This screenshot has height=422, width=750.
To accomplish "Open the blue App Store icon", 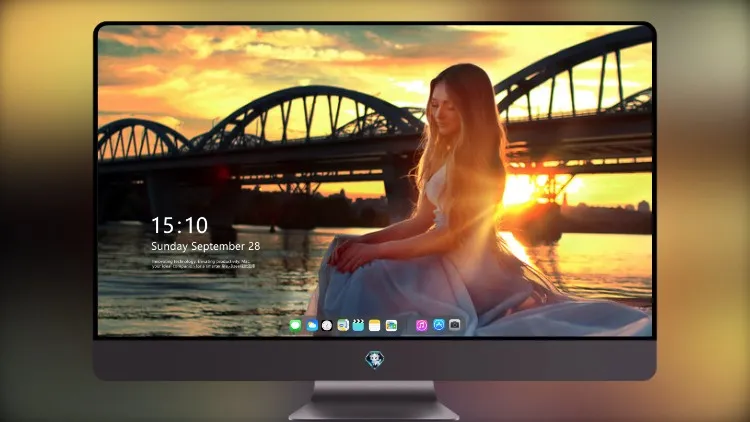I will point(439,325).
